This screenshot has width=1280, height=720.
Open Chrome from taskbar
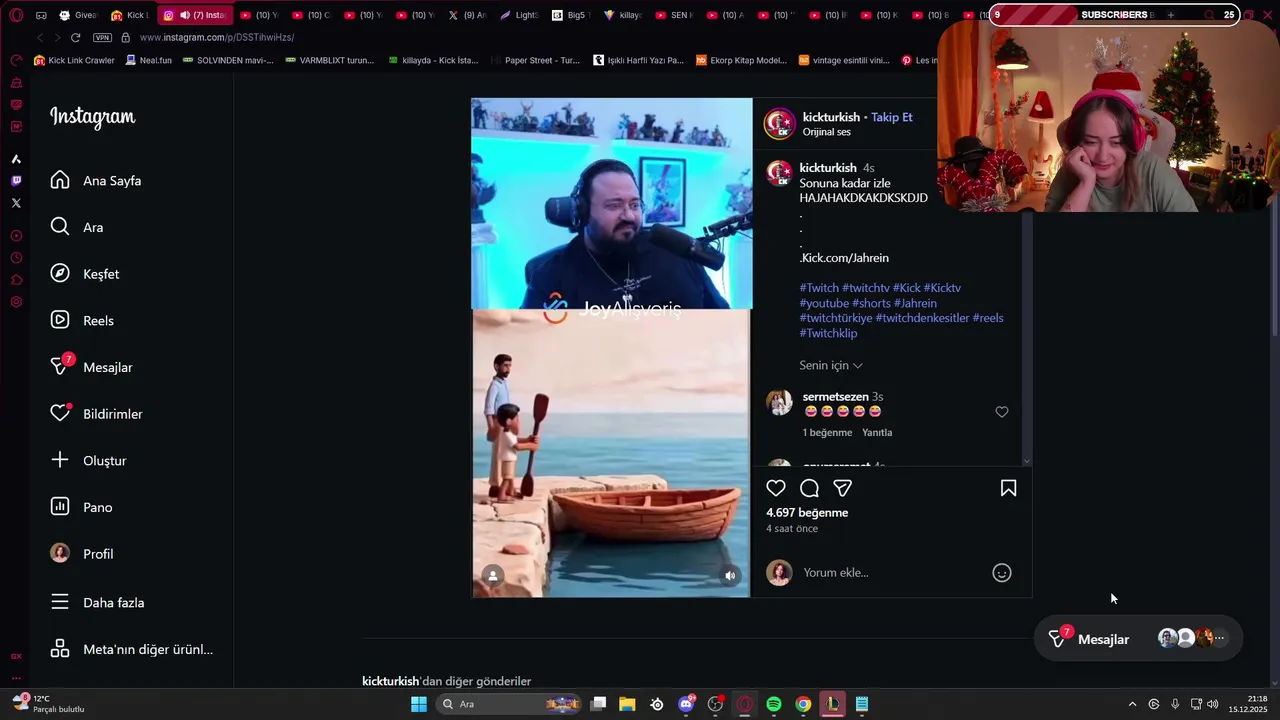point(803,704)
